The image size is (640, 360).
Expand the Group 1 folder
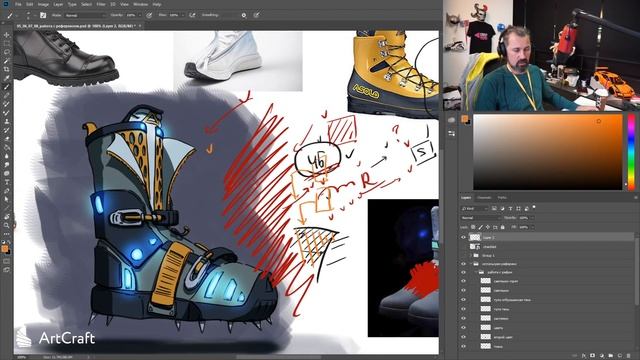tap(471, 256)
